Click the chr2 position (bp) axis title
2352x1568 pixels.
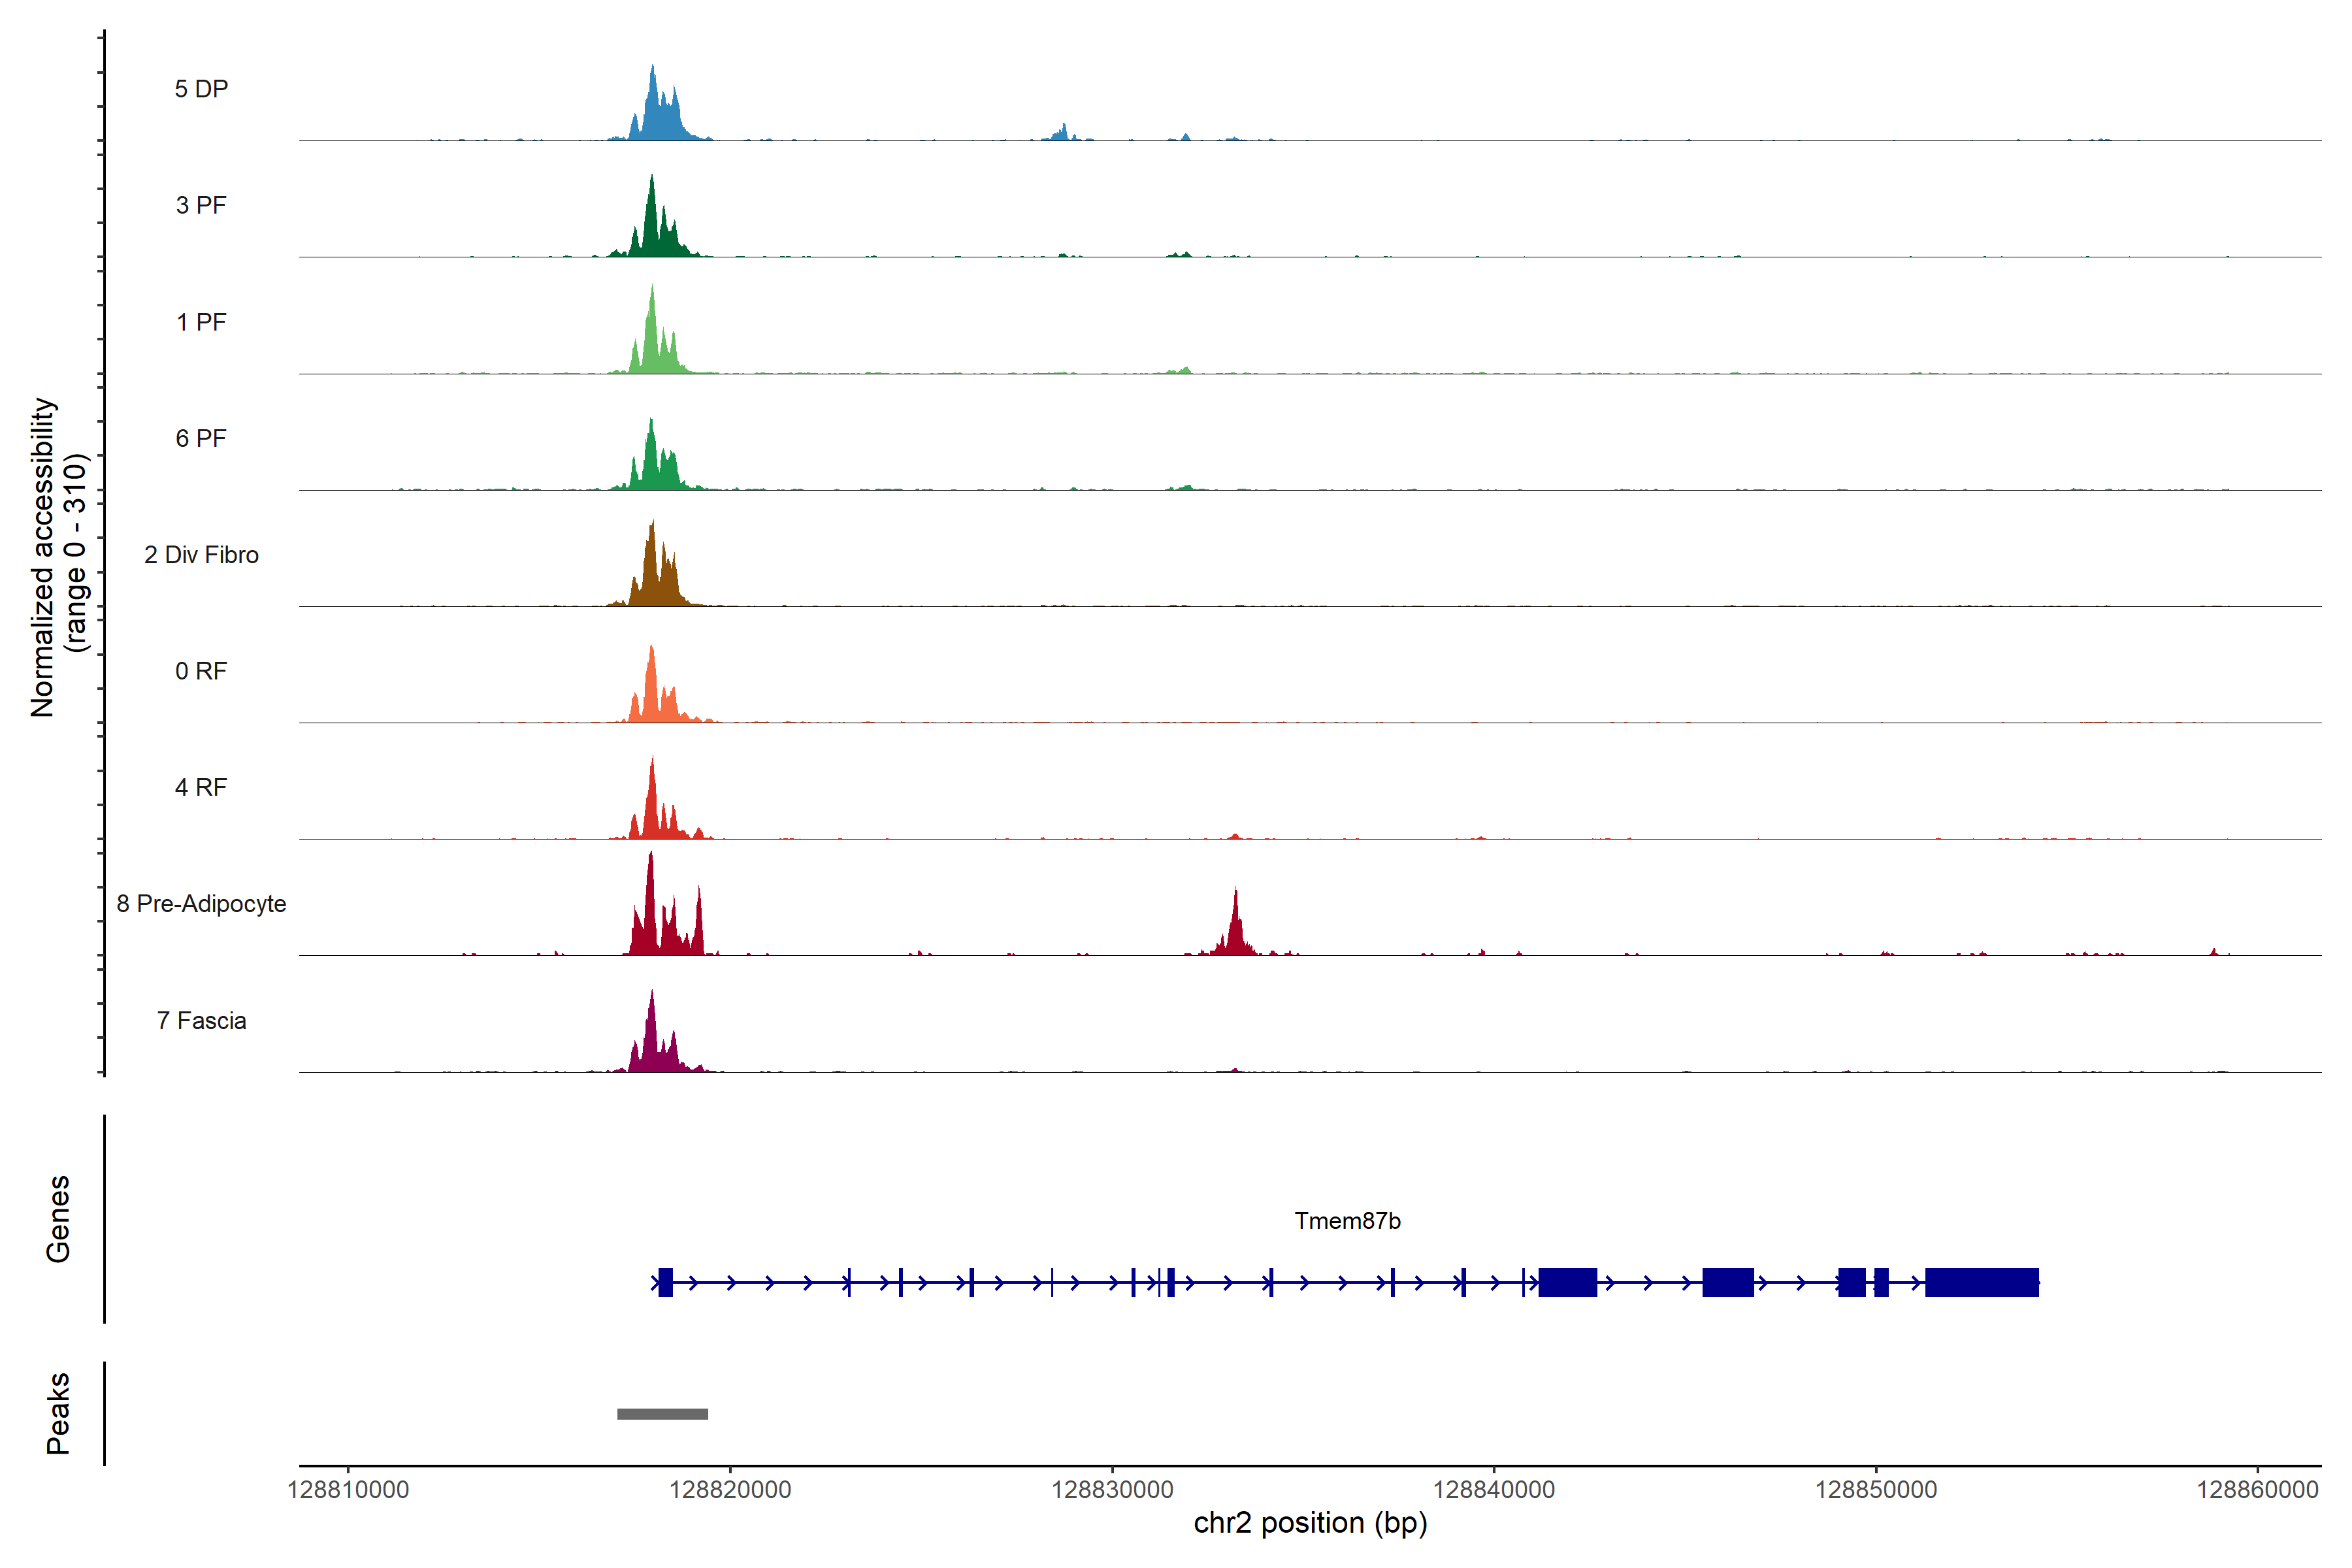pyautogui.click(x=1310, y=1523)
